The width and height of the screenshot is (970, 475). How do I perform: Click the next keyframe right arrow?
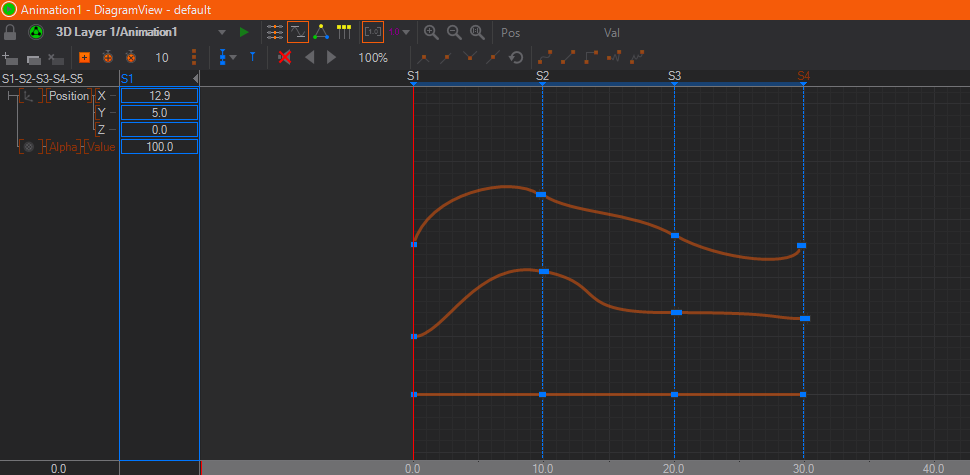coord(332,58)
